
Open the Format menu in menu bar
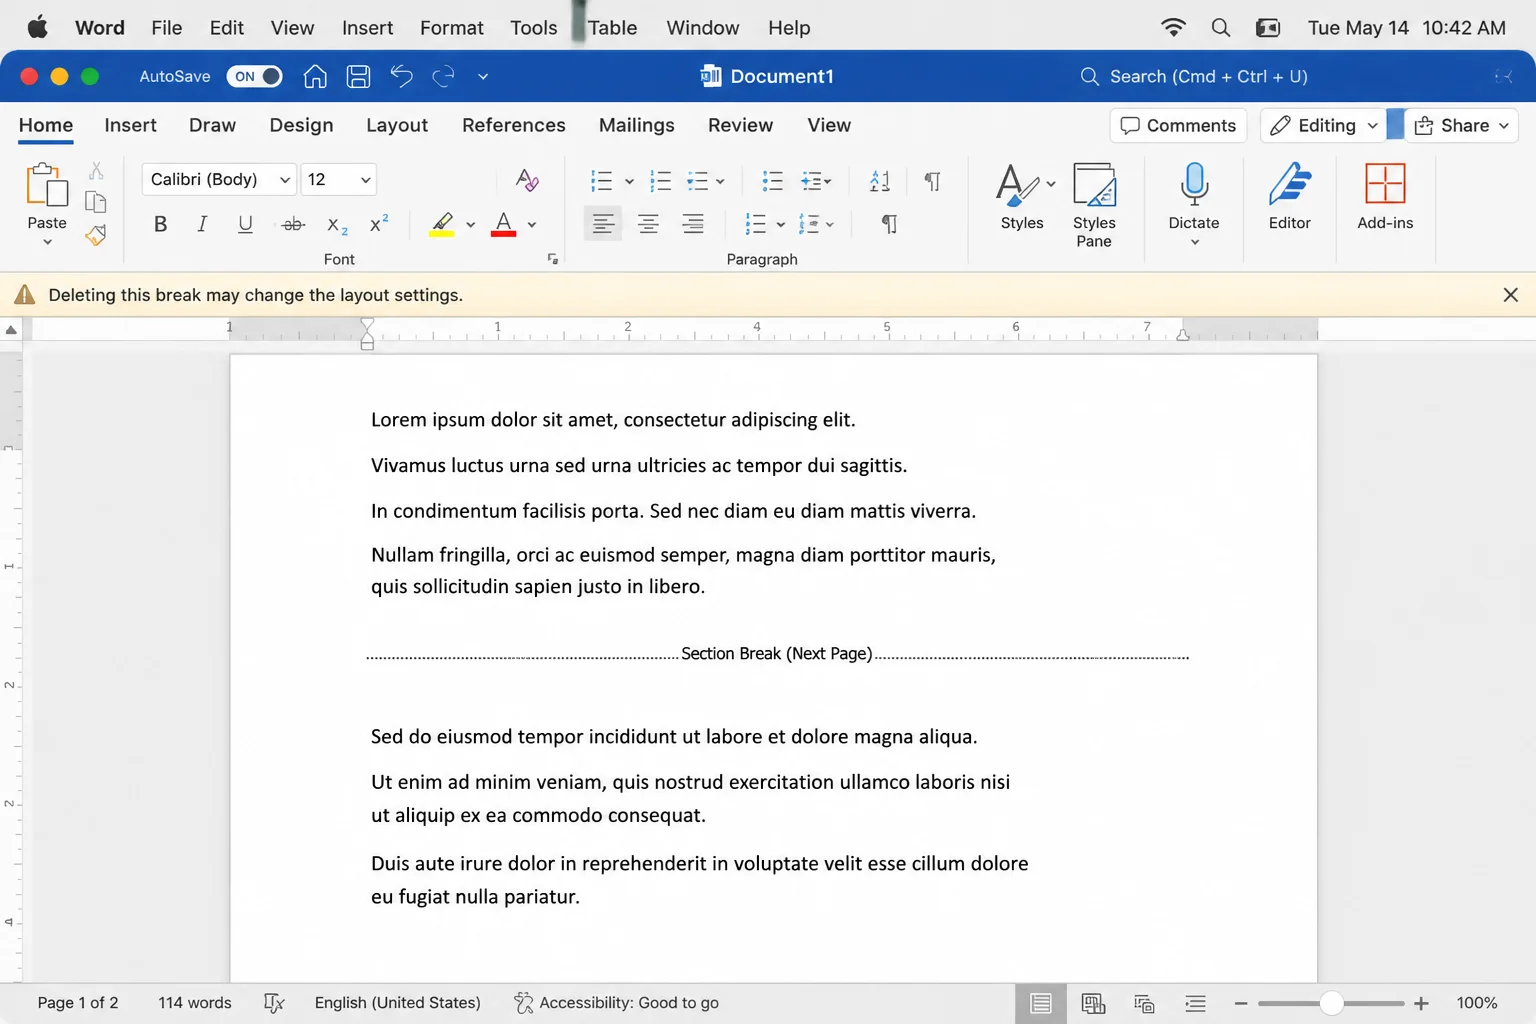pos(452,28)
